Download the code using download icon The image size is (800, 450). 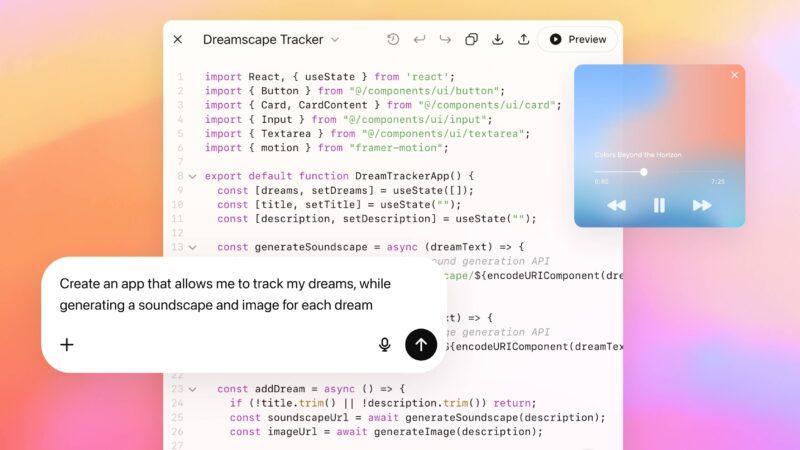point(497,40)
